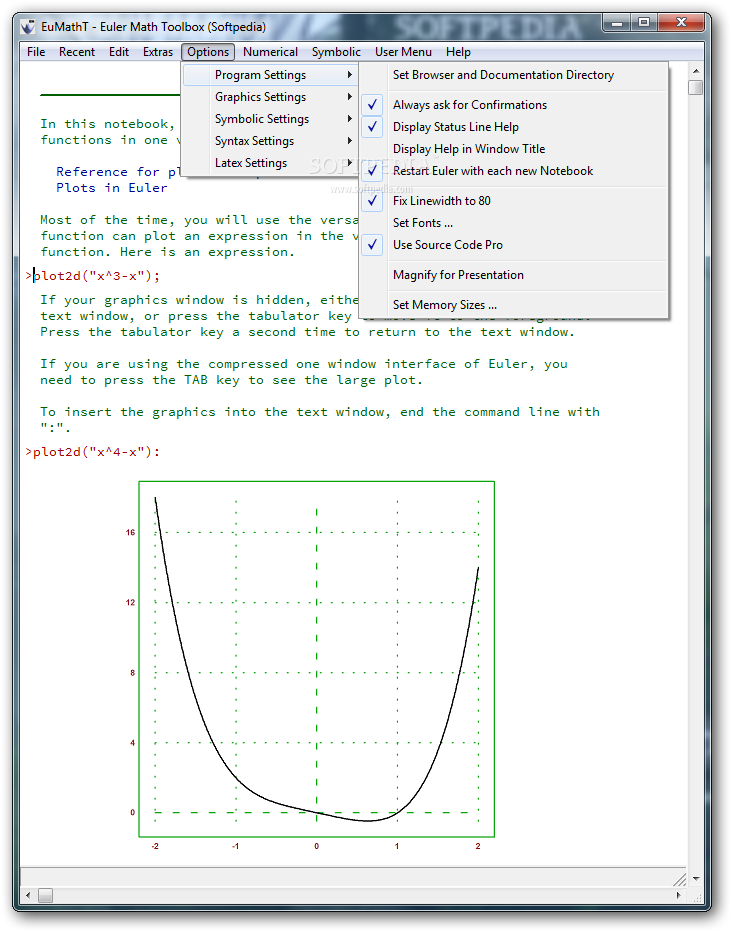The width and height of the screenshot is (732, 932).
Task: Toggle Use Source Code Pro font
Action: (513, 245)
